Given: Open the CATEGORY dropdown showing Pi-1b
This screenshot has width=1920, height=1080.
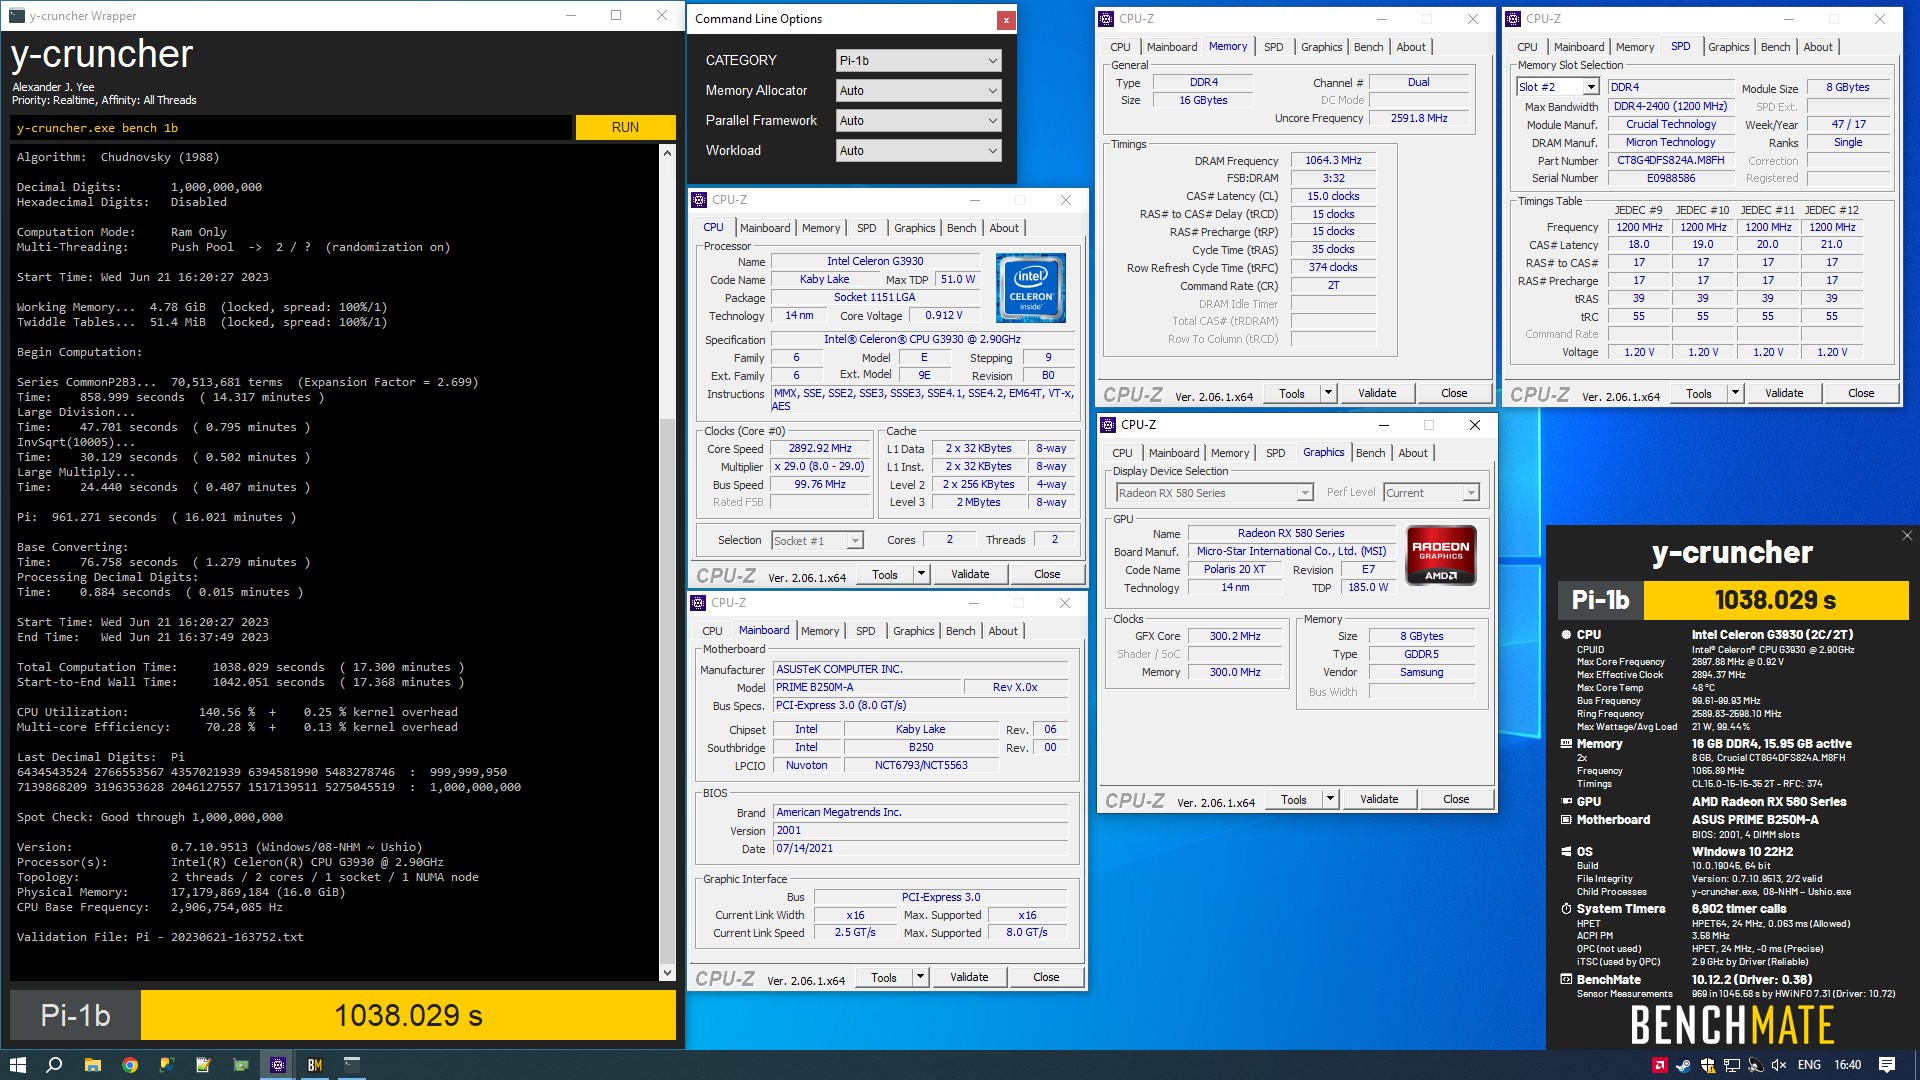Looking at the screenshot, I should pyautogui.click(x=918, y=61).
